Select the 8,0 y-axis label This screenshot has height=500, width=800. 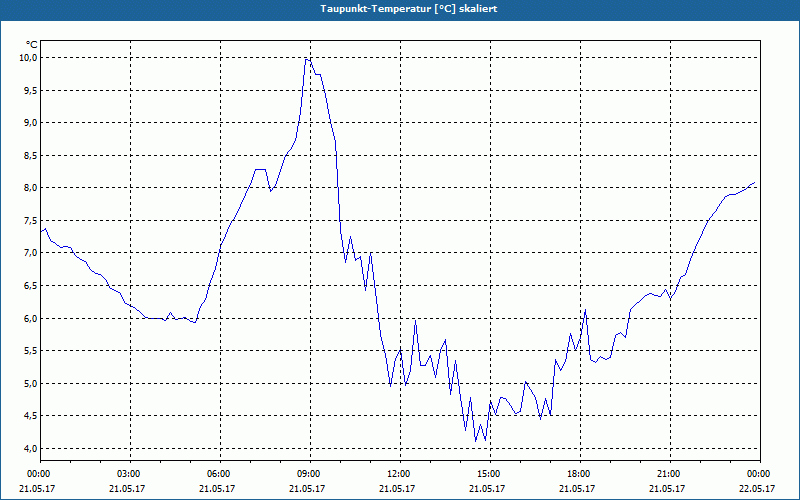click(x=31, y=188)
